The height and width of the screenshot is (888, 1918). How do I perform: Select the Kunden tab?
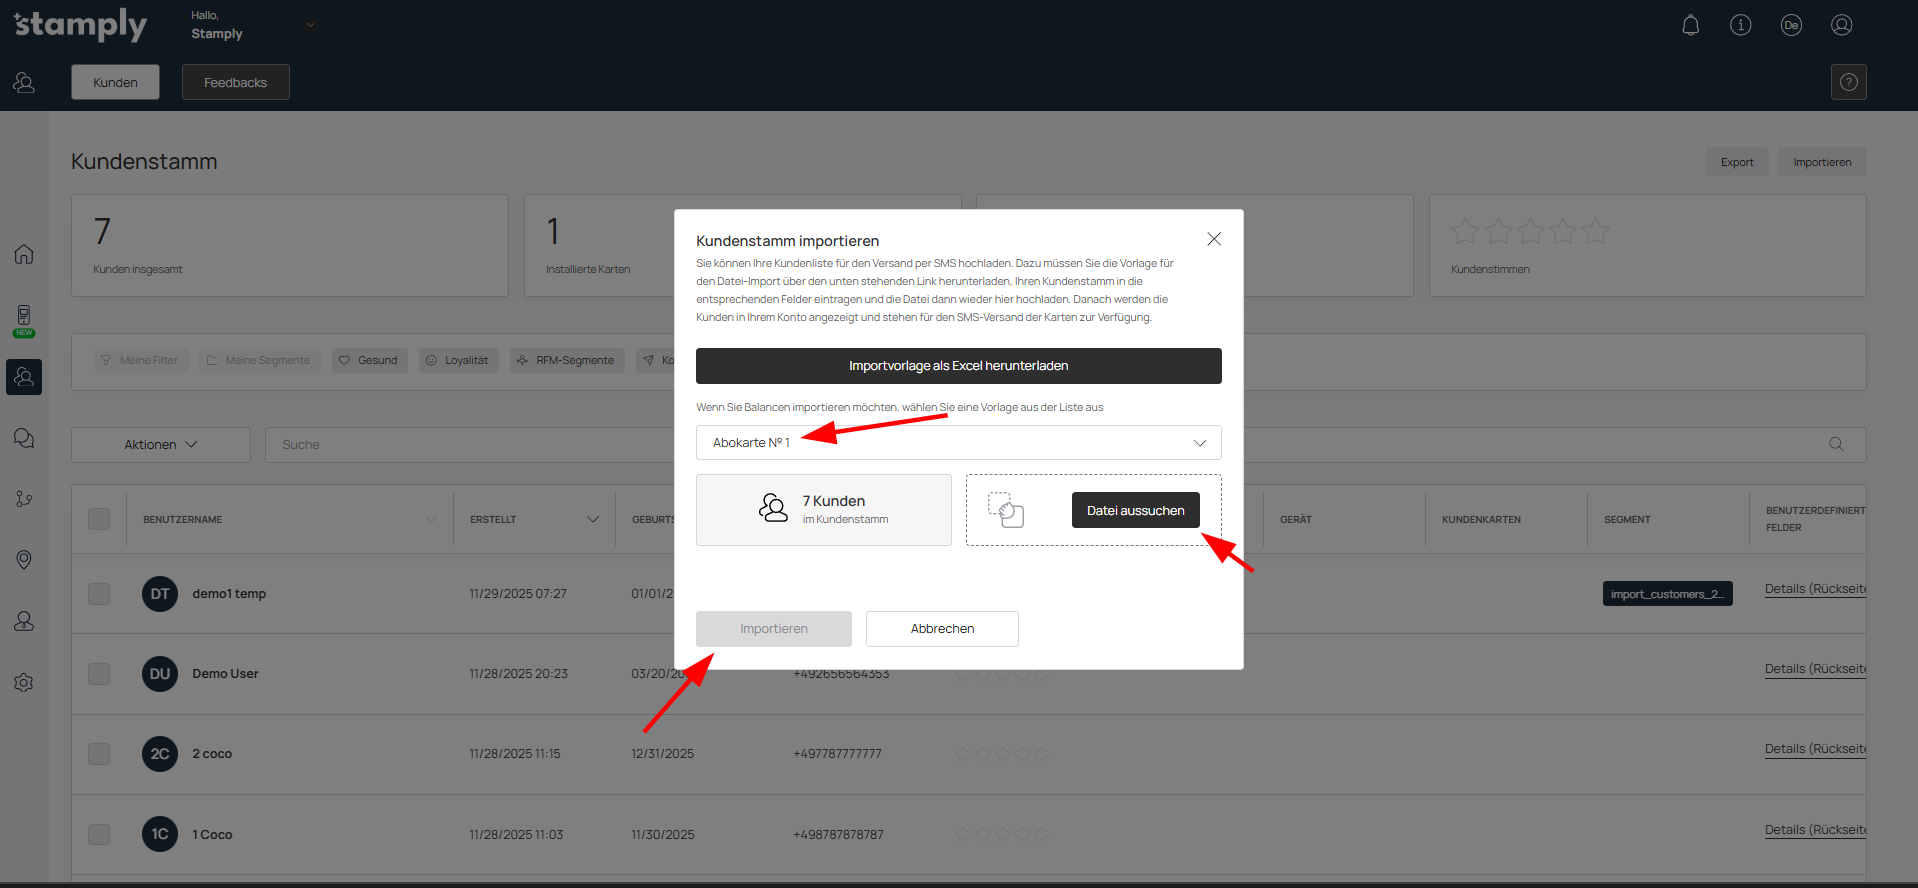115,82
